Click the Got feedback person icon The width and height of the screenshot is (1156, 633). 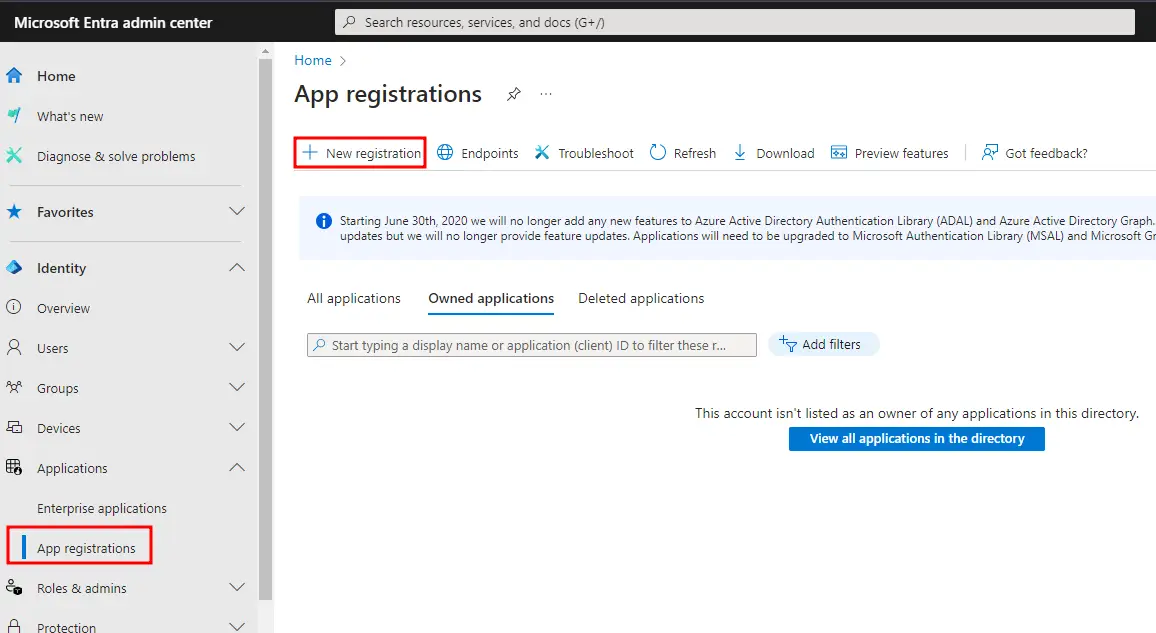click(989, 153)
